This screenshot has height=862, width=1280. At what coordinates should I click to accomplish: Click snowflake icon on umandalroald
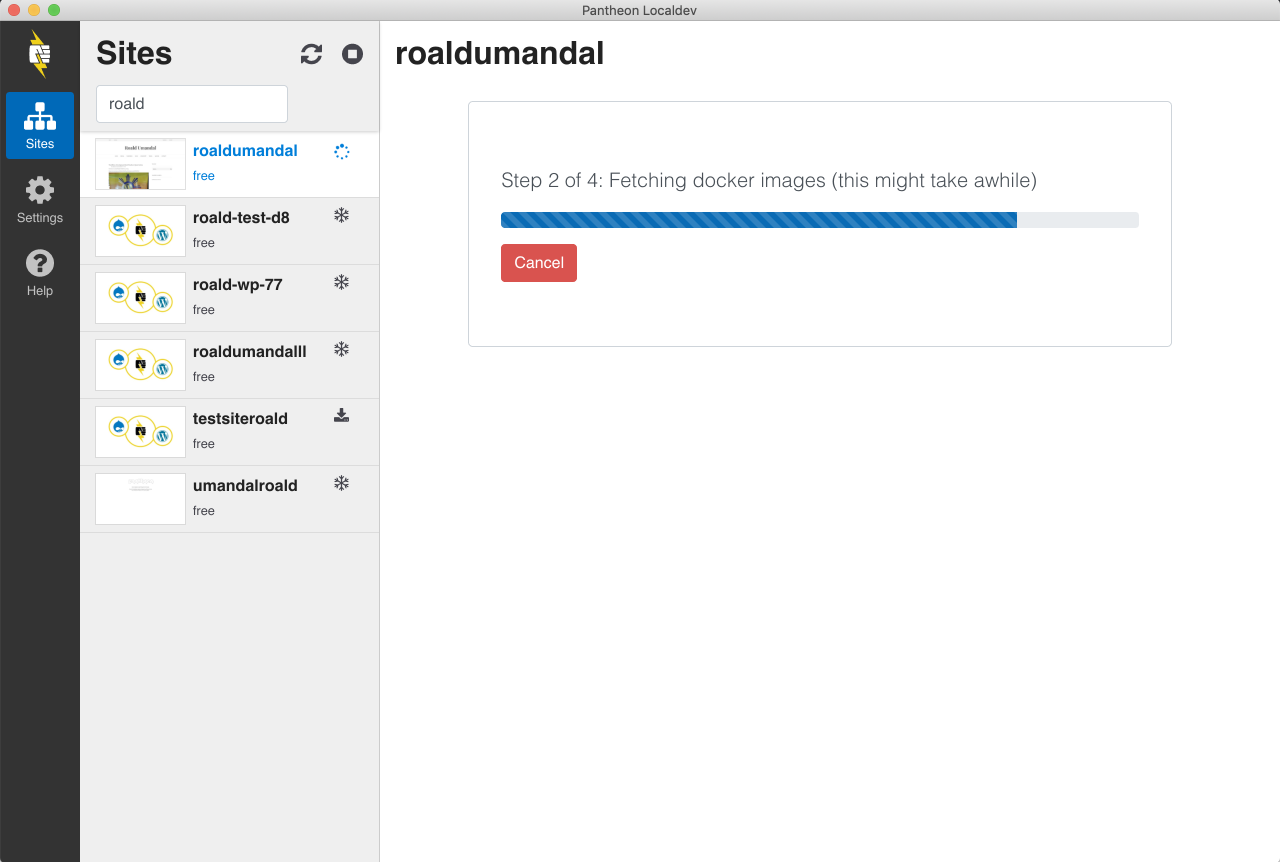(341, 483)
